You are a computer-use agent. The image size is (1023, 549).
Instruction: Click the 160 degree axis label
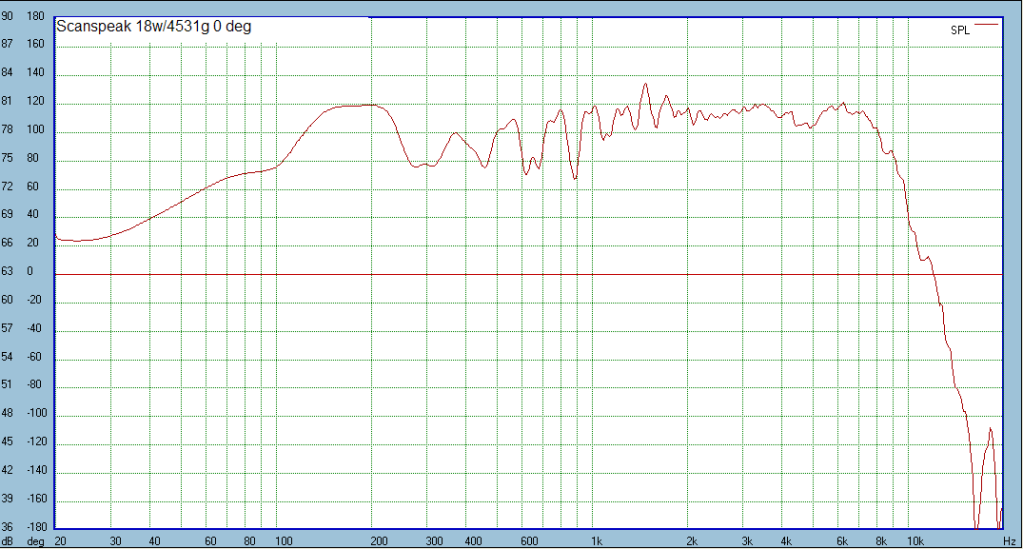click(35, 44)
